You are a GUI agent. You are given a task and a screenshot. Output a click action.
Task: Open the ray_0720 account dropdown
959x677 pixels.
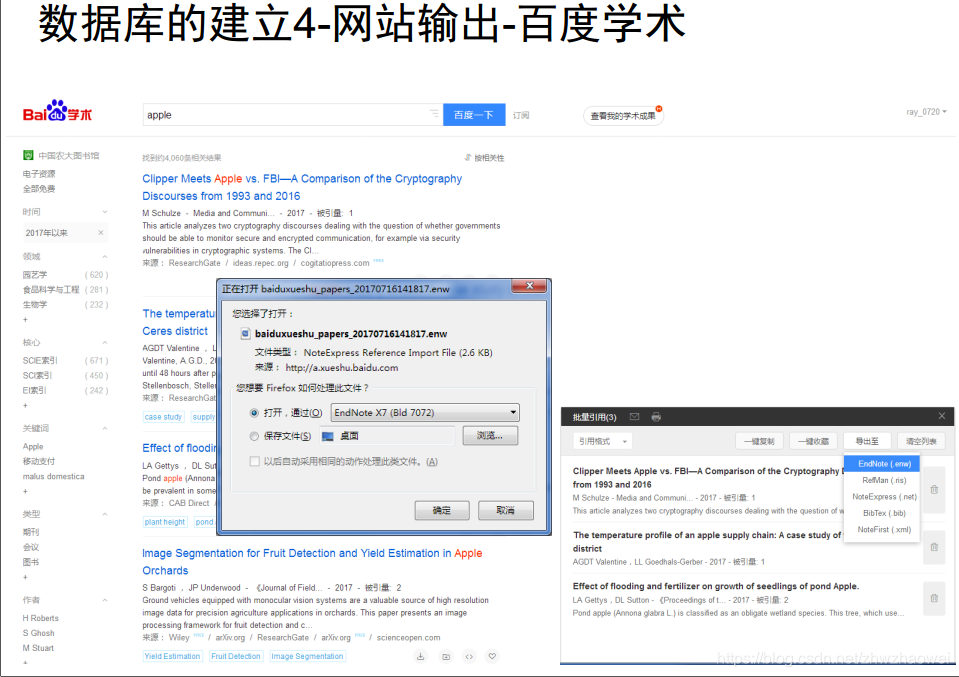pyautogui.click(x=926, y=112)
